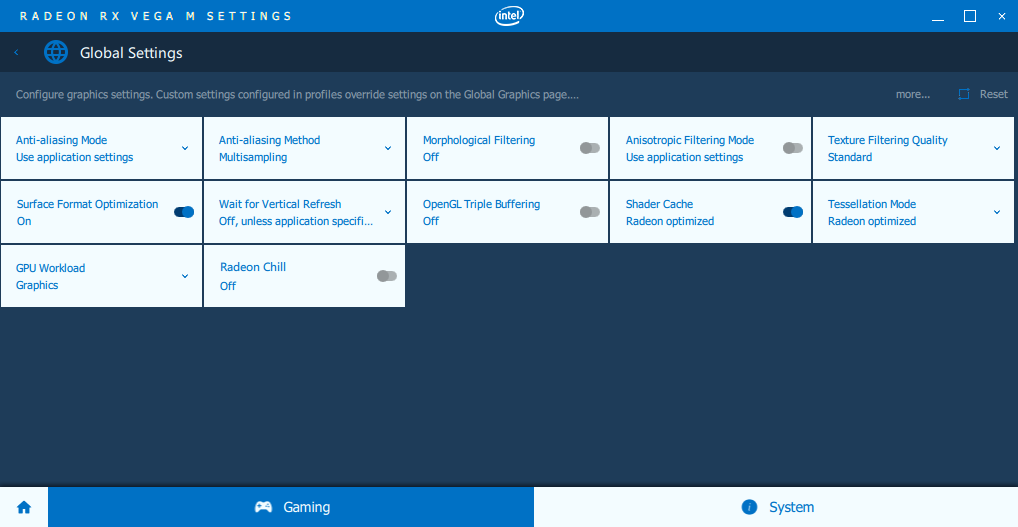
Task: Click the Reset button label
Action: click(993, 94)
